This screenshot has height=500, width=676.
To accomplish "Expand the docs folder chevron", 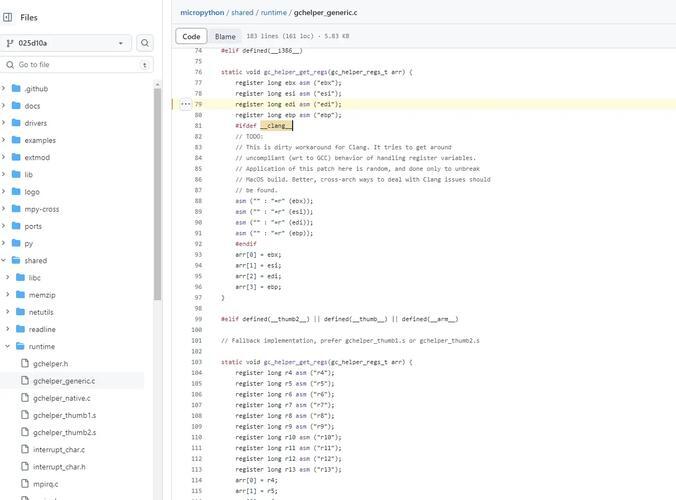I will click(3, 106).
